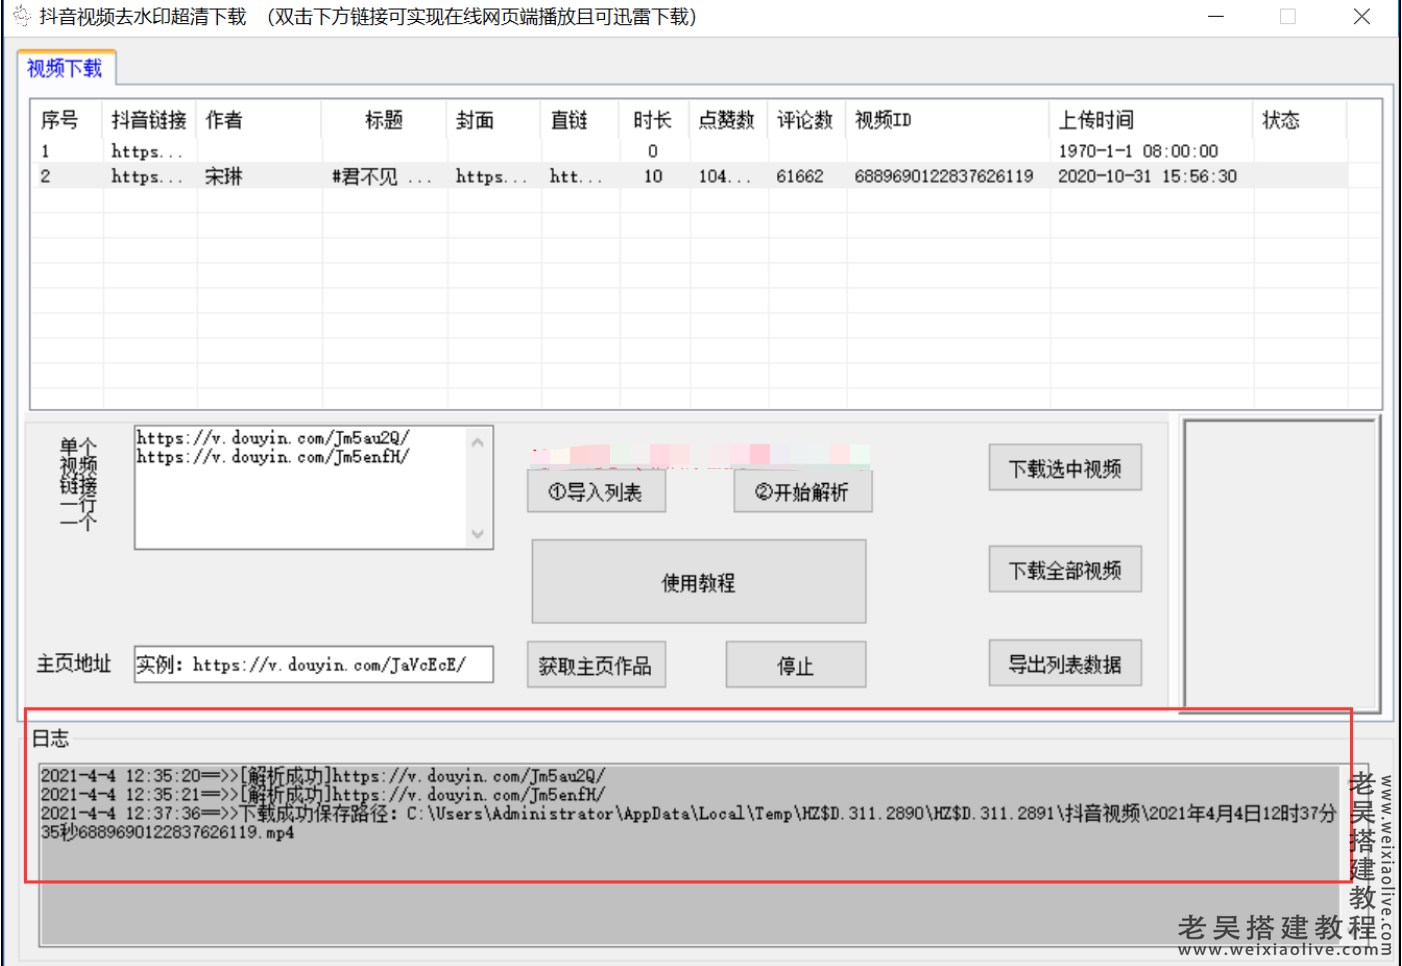Click the video preview panel on the right

coord(1281,565)
